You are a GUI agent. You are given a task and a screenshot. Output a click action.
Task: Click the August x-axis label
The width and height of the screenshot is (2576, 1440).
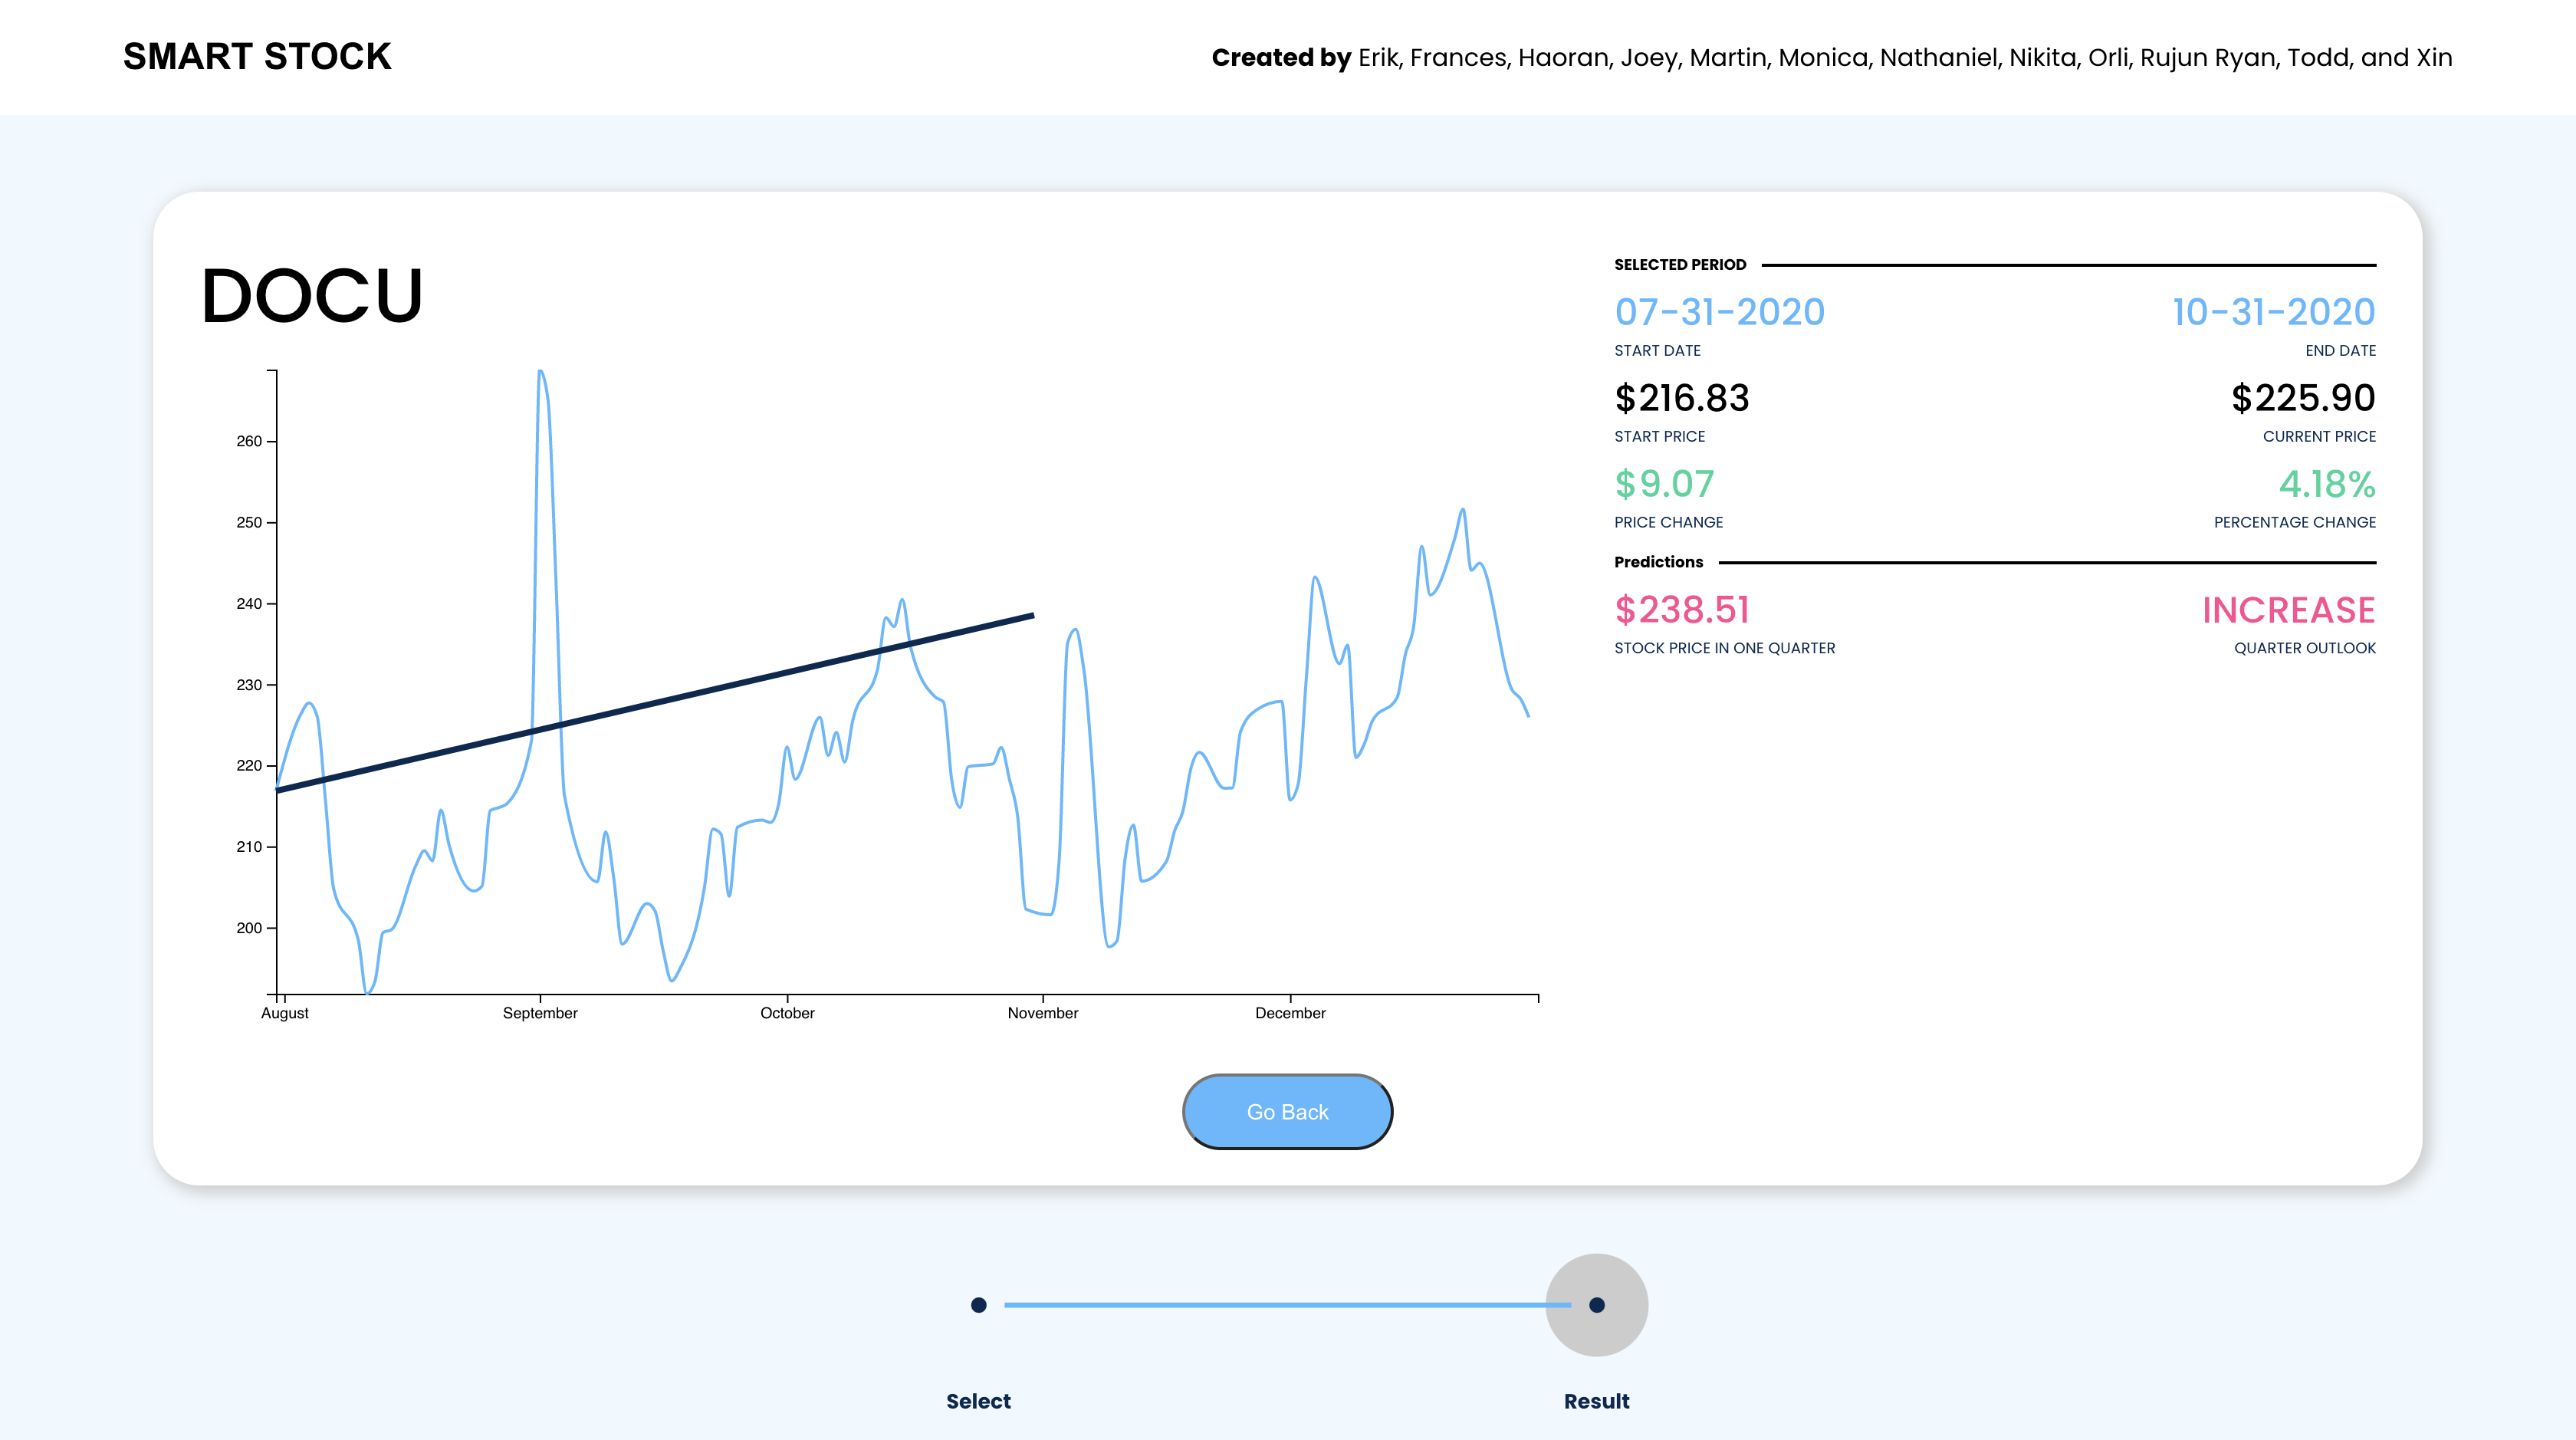coord(285,1013)
